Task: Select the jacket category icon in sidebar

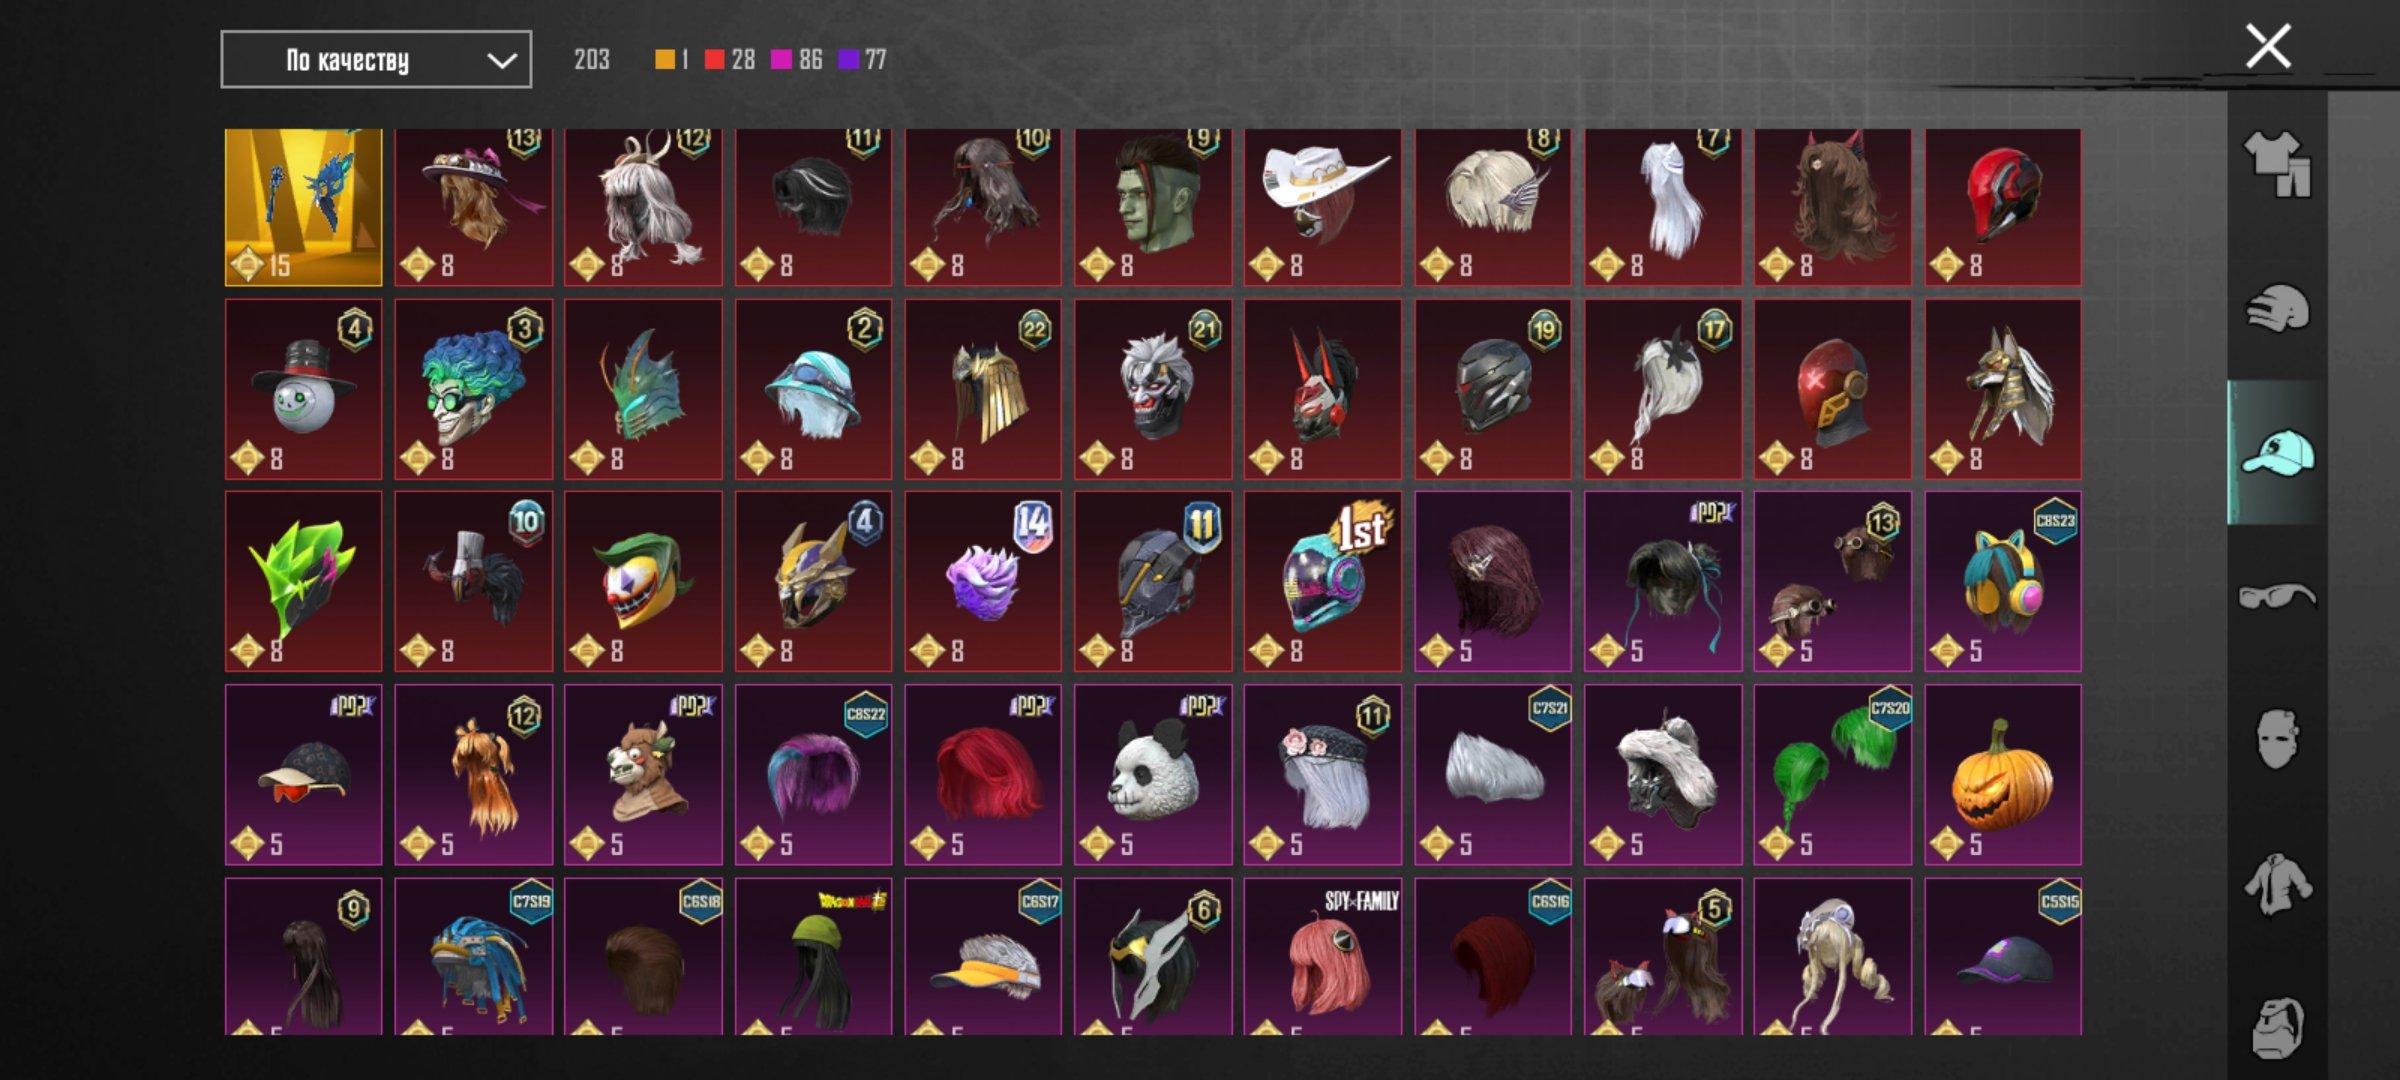Action: click(x=2277, y=884)
